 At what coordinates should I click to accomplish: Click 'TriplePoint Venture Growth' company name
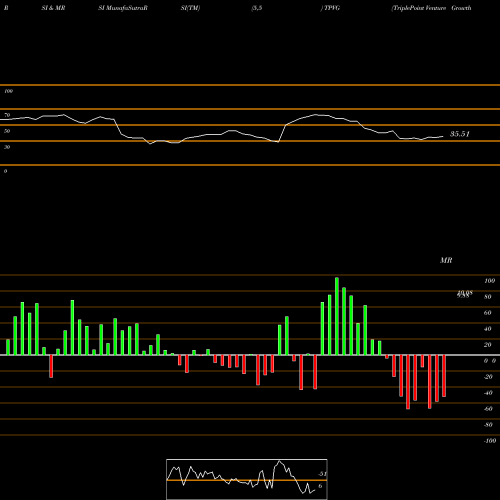pos(432,8)
